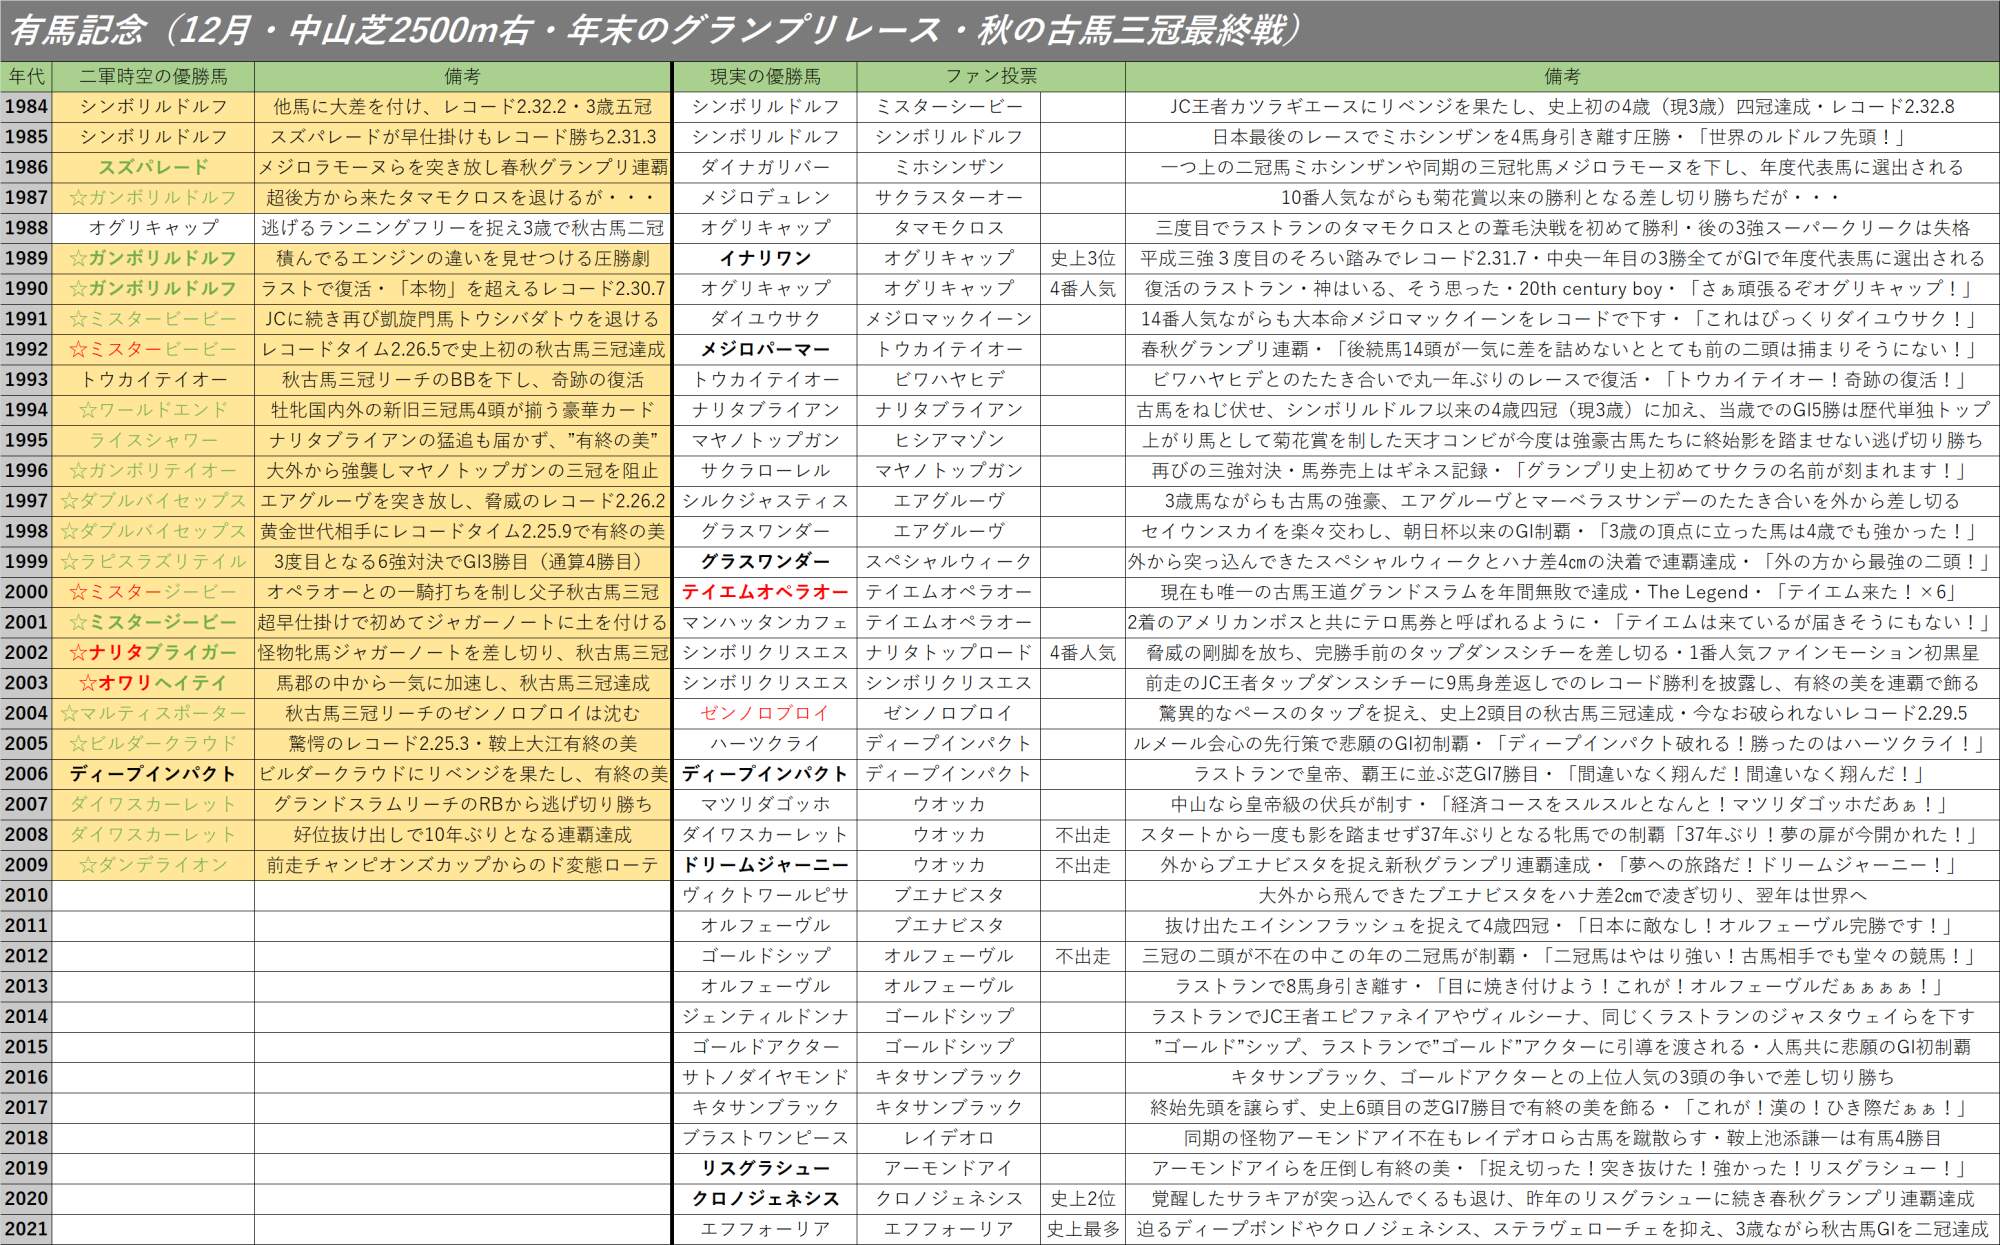Click the 二軍時空の優勝馬 column header
The height and width of the screenshot is (1245, 2000).
[153, 76]
